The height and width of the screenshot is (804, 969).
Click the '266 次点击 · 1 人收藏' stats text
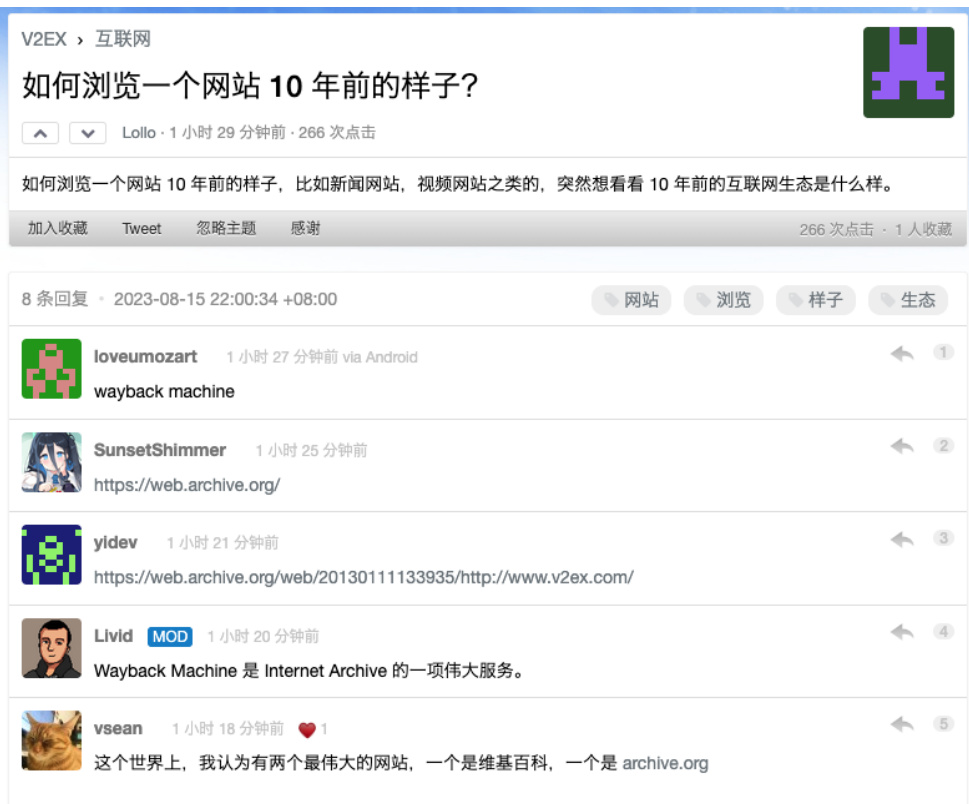click(x=876, y=230)
